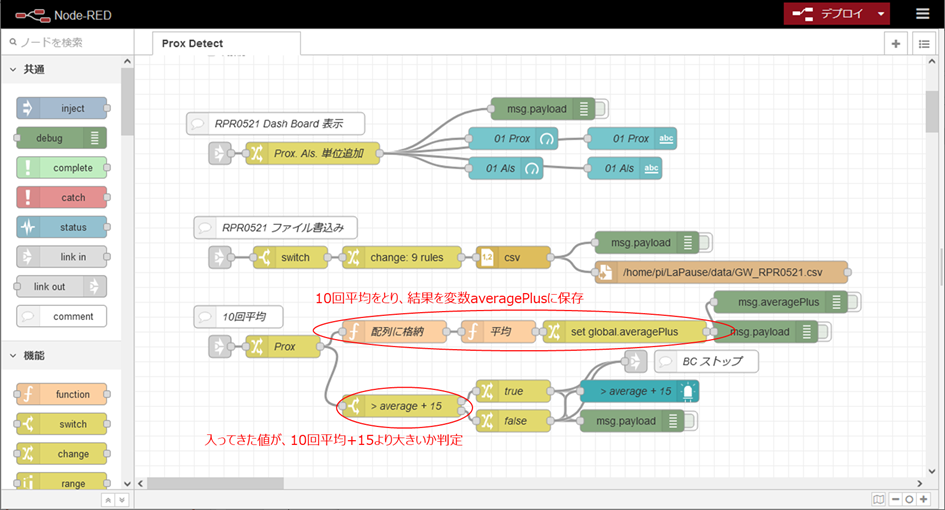Select the inject node in palette
The image size is (945, 510).
(x=62, y=108)
